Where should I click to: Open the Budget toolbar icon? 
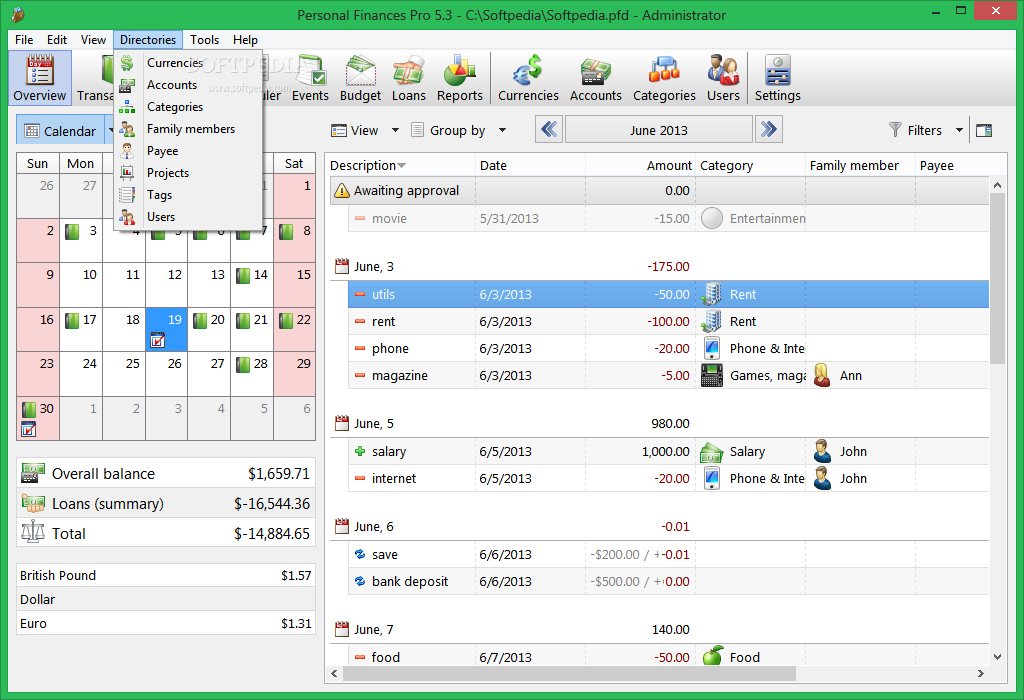click(x=360, y=78)
